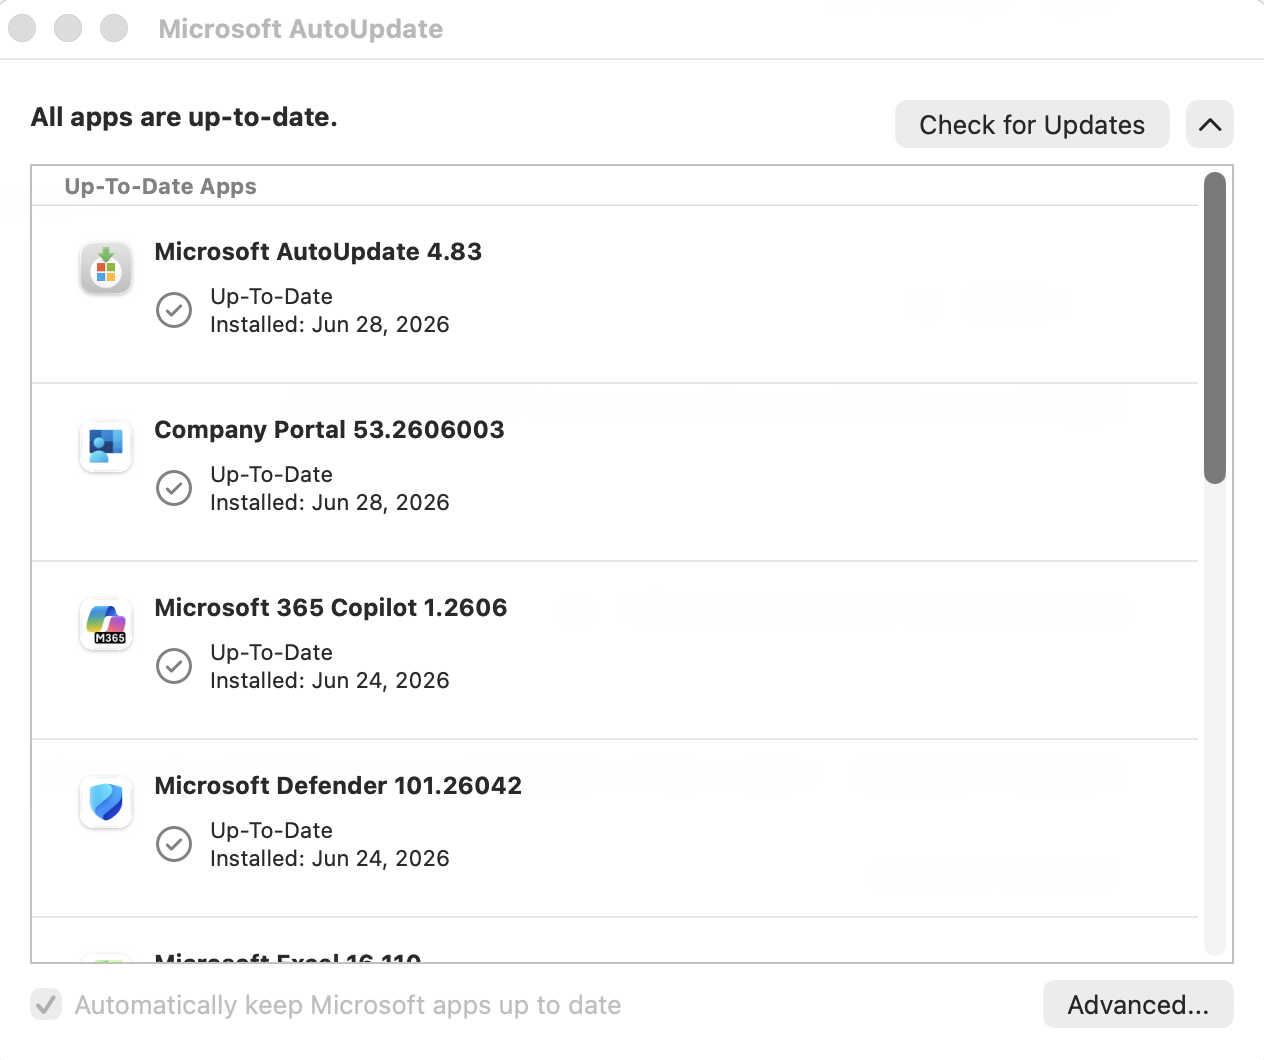Click the Company Portal app icon
The image size is (1264, 1060).
click(x=106, y=446)
